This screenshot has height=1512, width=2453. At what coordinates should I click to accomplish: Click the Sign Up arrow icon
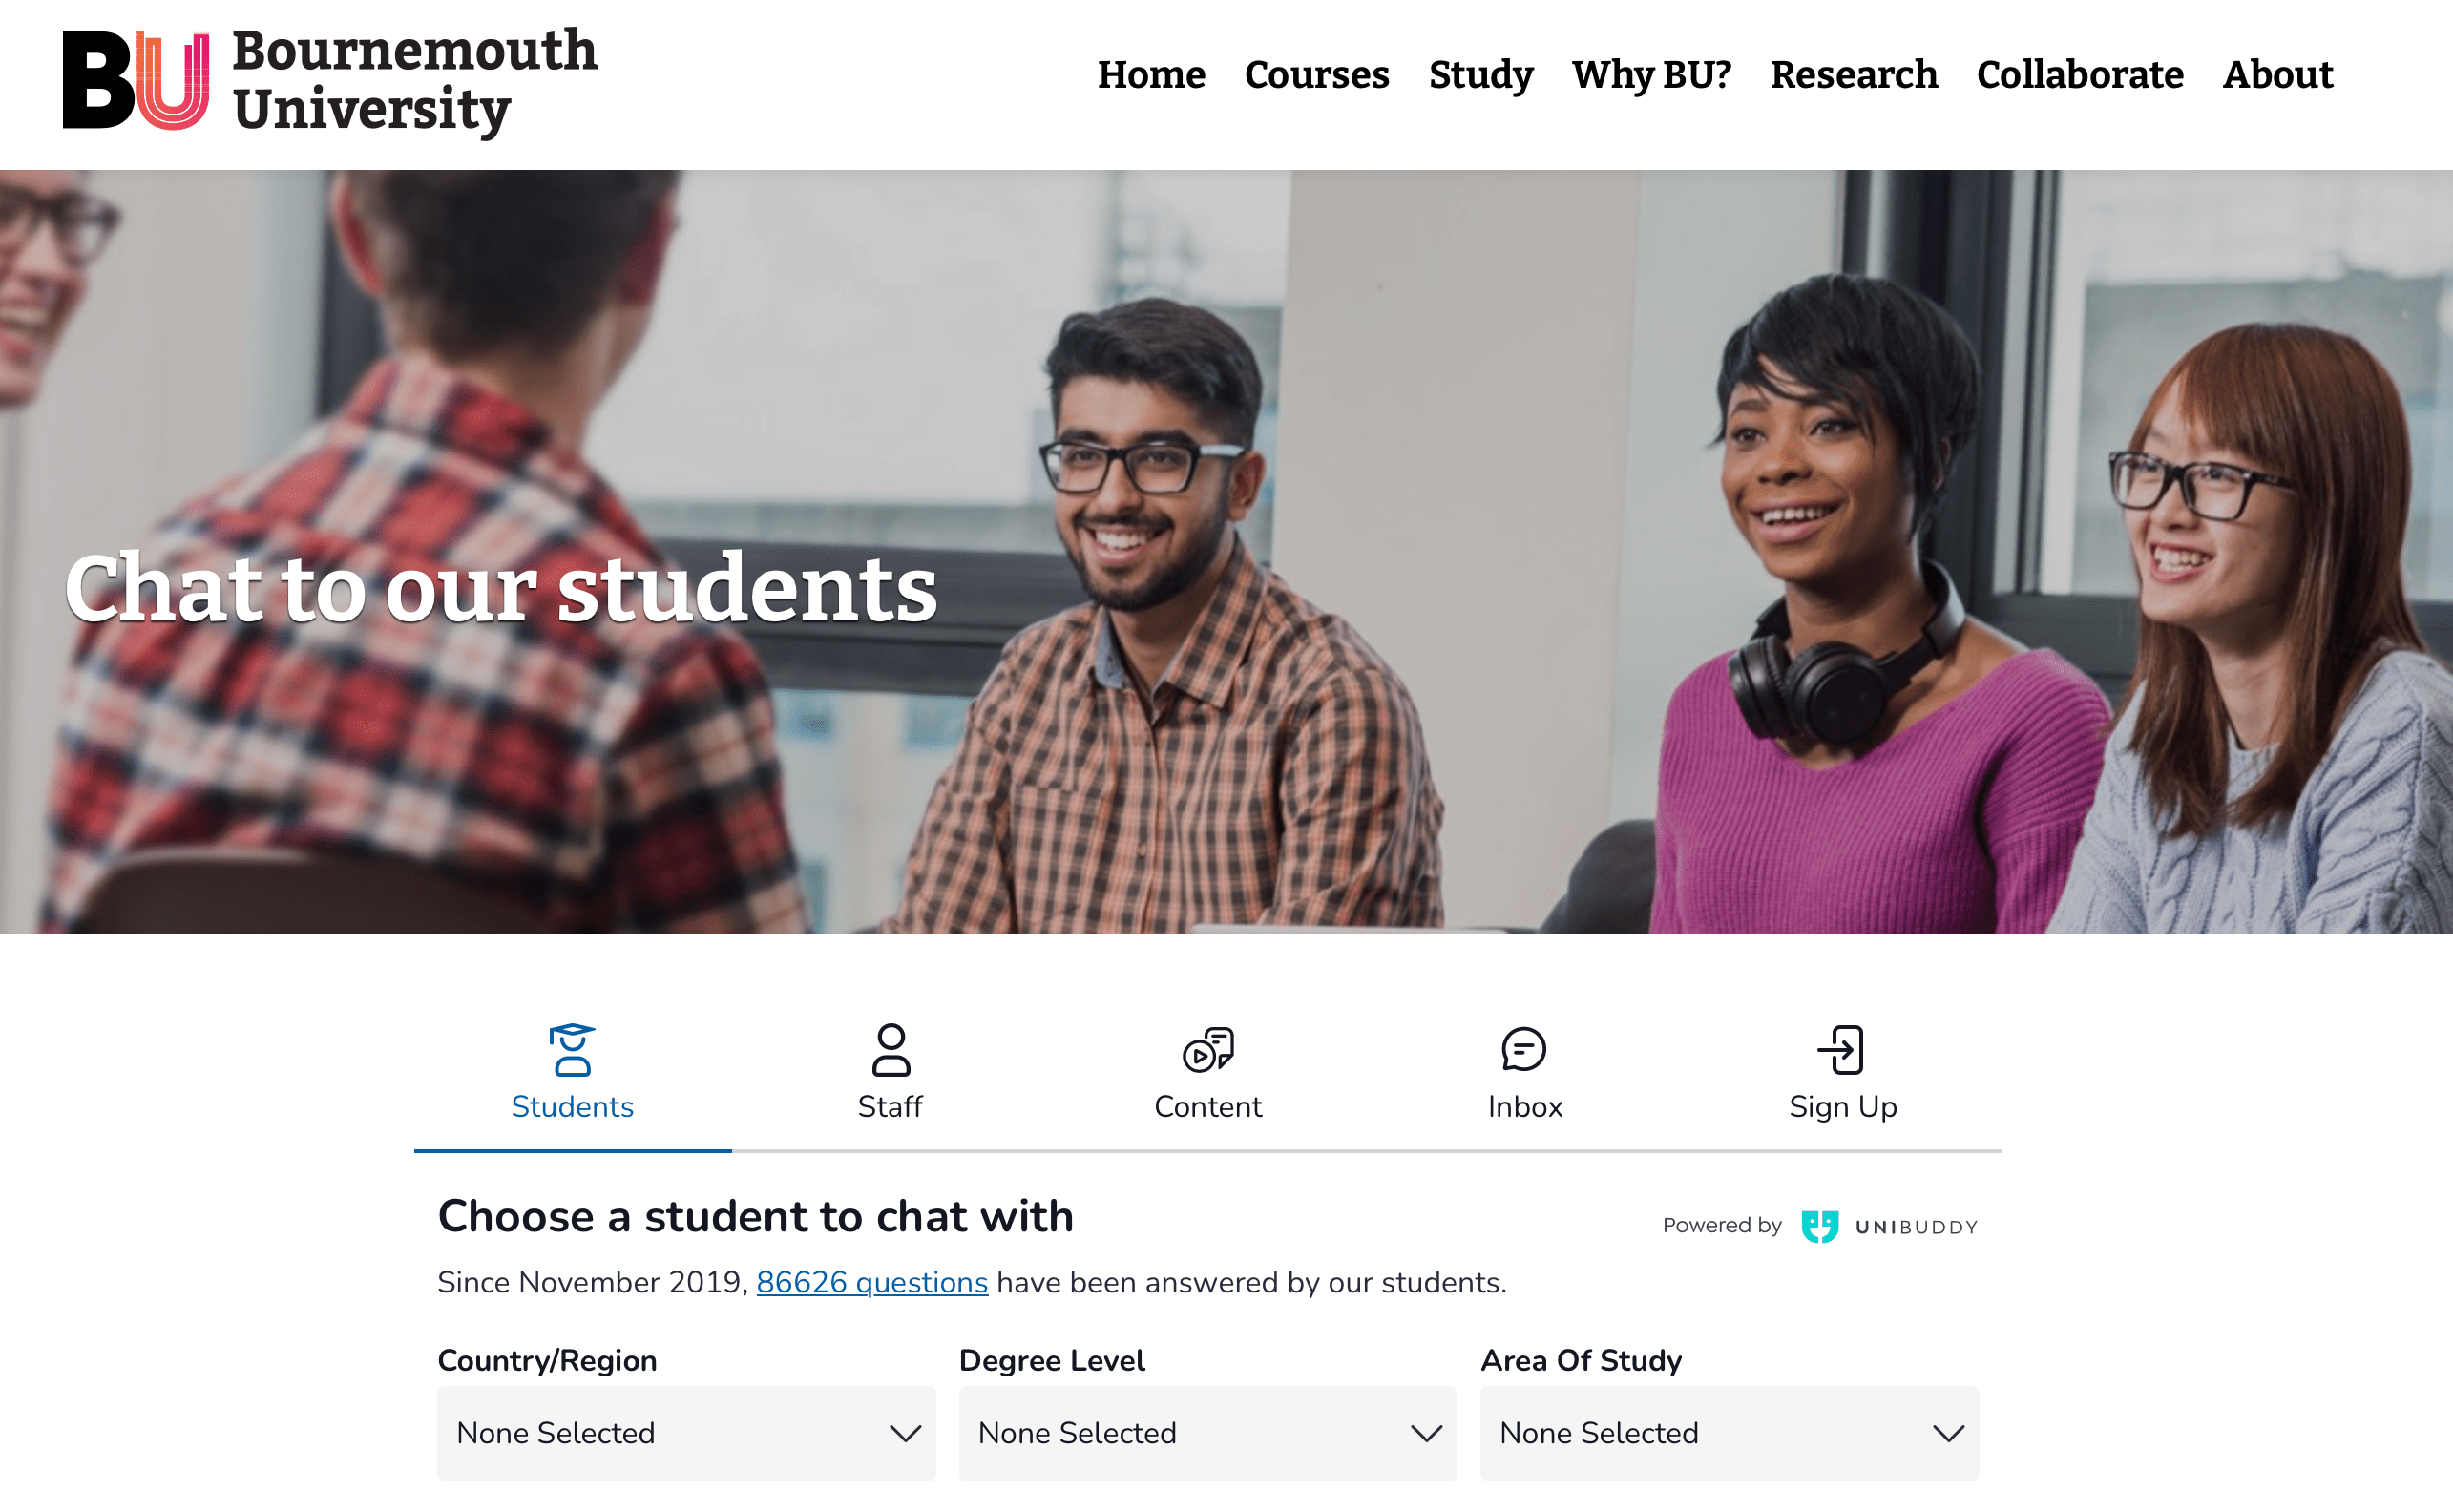[1841, 1049]
